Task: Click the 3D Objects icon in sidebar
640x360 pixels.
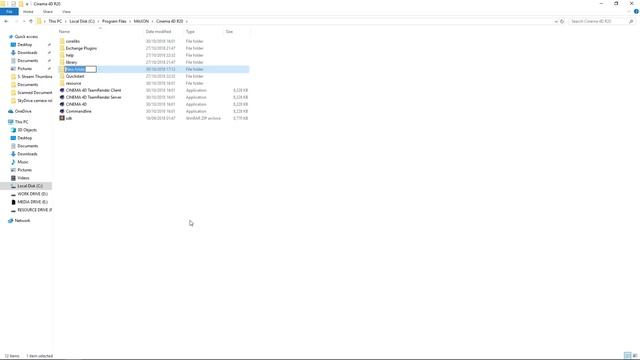Action: pyautogui.click(x=13, y=130)
